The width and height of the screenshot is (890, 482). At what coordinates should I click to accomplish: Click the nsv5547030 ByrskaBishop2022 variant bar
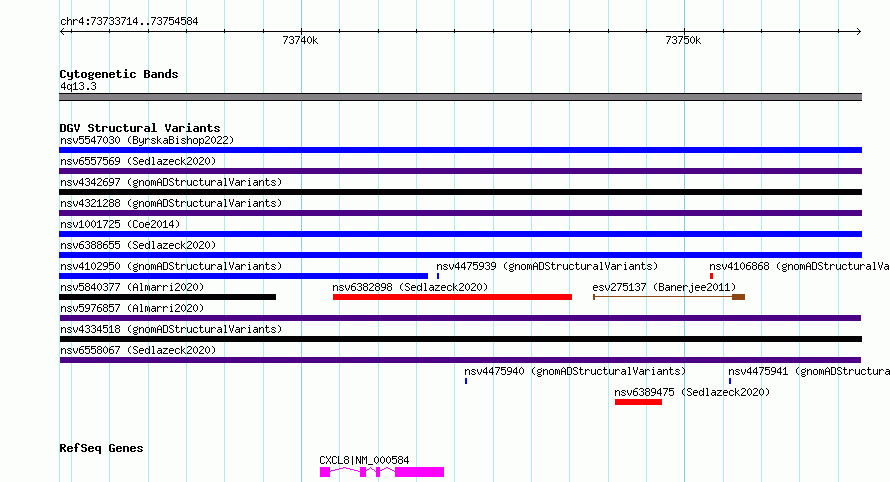click(x=460, y=150)
